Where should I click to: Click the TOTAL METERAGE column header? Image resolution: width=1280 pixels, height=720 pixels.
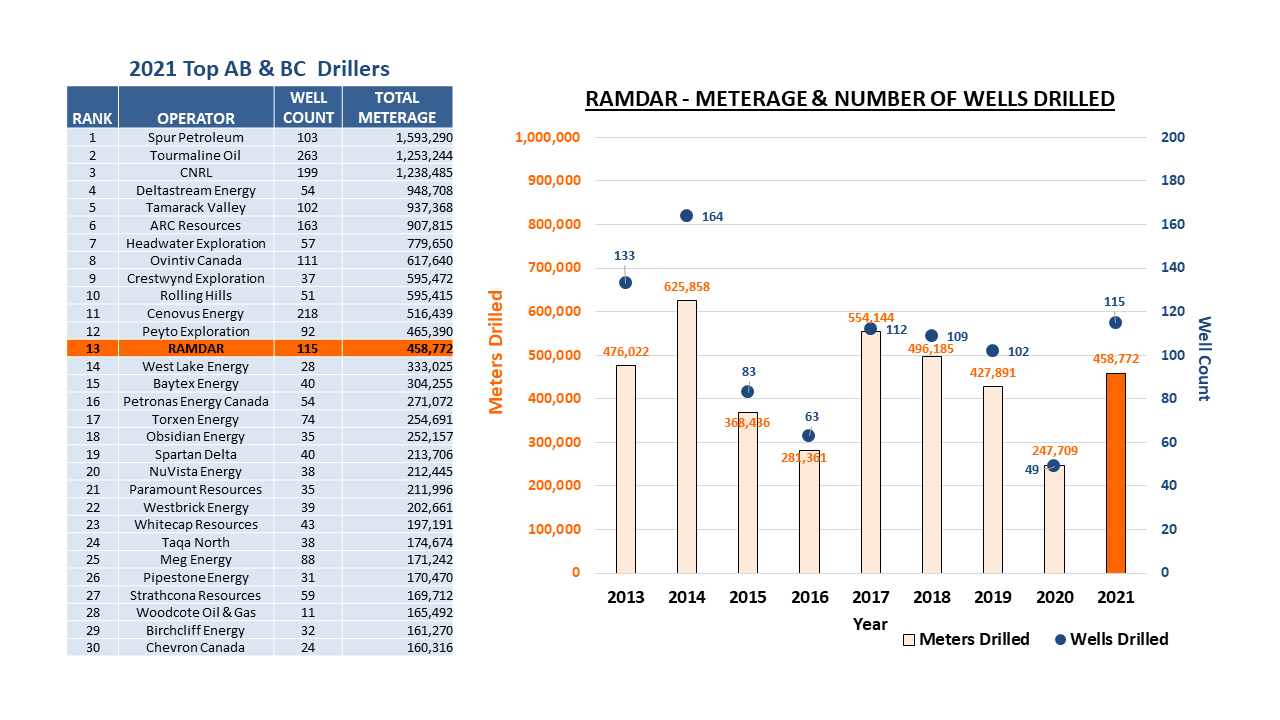coord(397,107)
